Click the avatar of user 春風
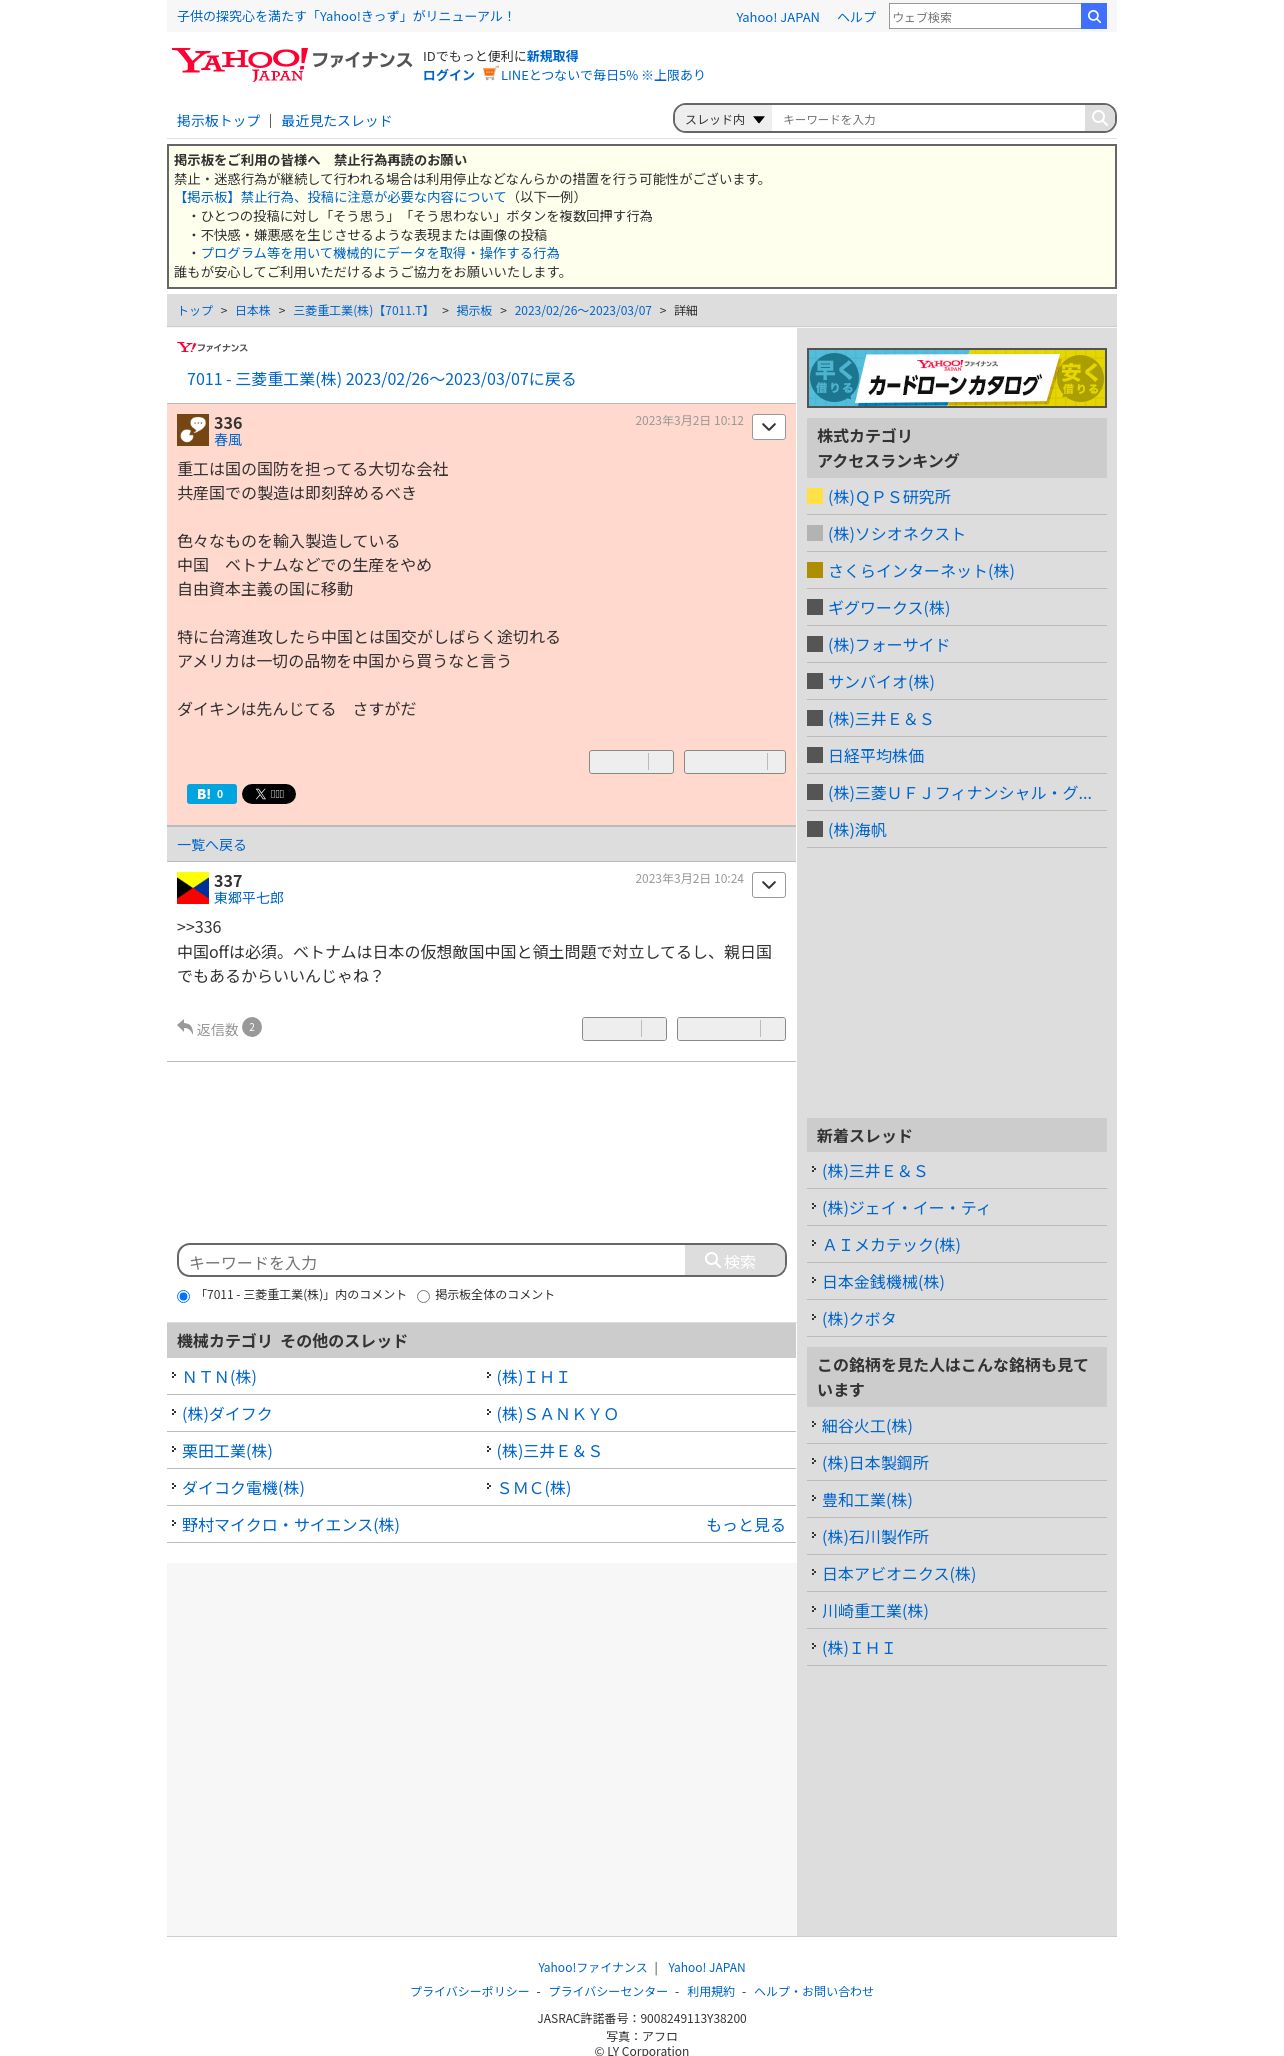The image size is (1284, 2056). click(193, 431)
